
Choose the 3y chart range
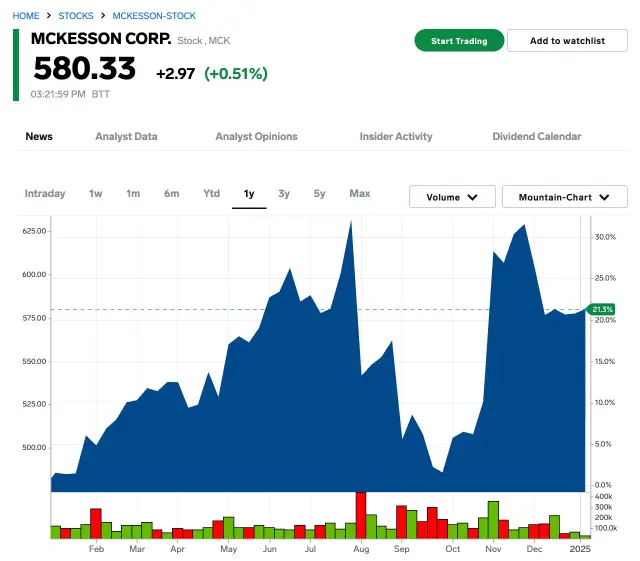pyautogui.click(x=284, y=194)
